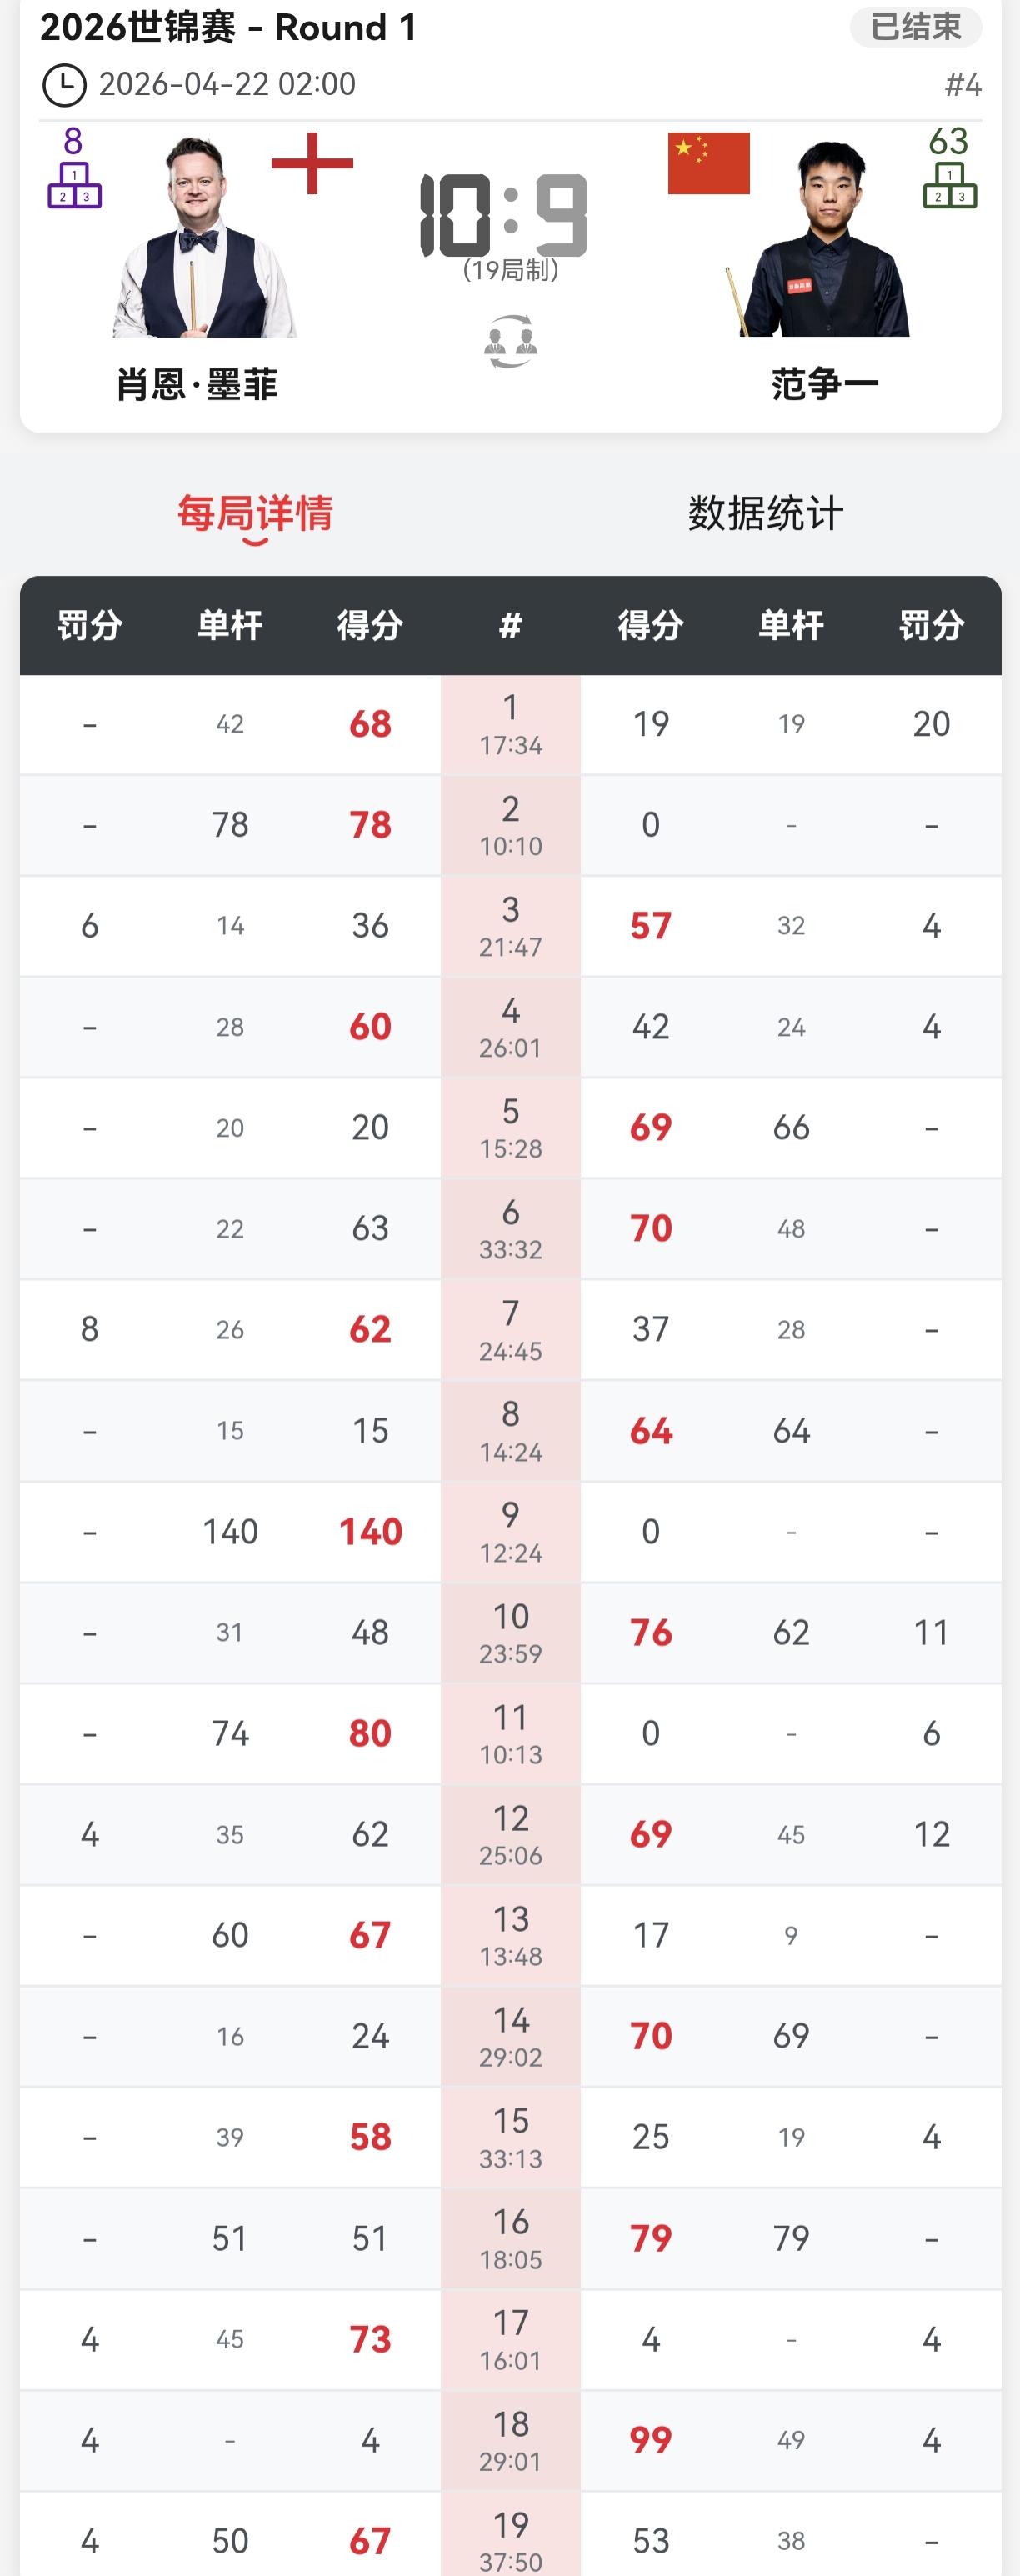
Task: Click the England flag icon
Action: click(x=312, y=163)
